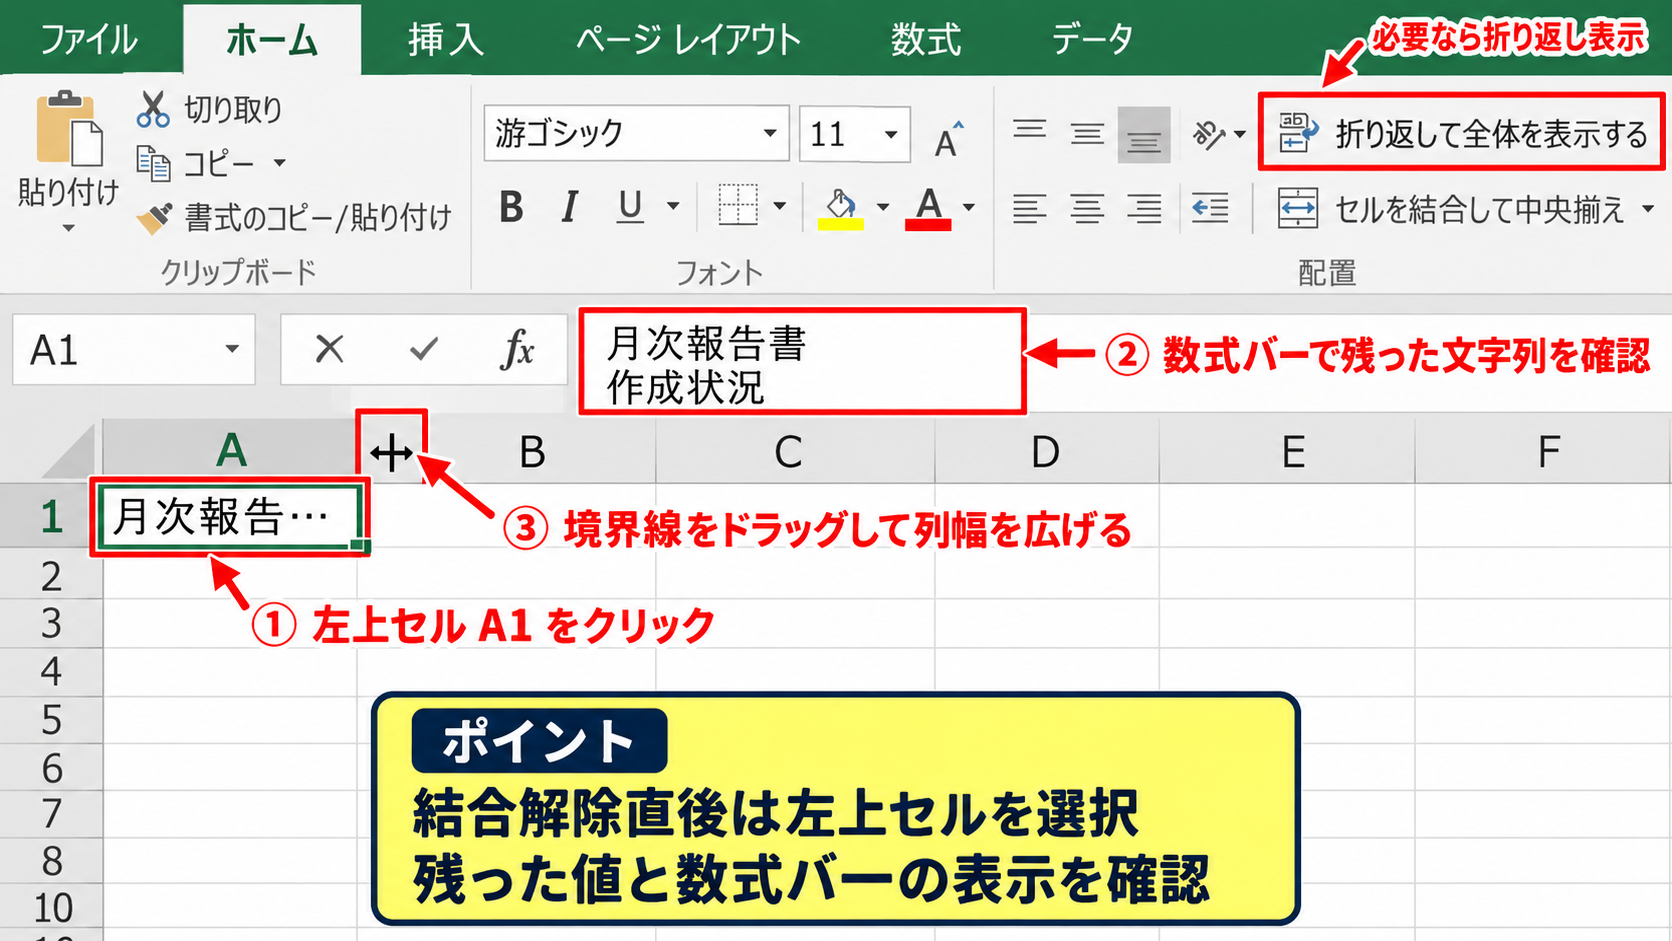
Task: Click the scissors Cut (切り取り) icon
Action: coord(153,109)
